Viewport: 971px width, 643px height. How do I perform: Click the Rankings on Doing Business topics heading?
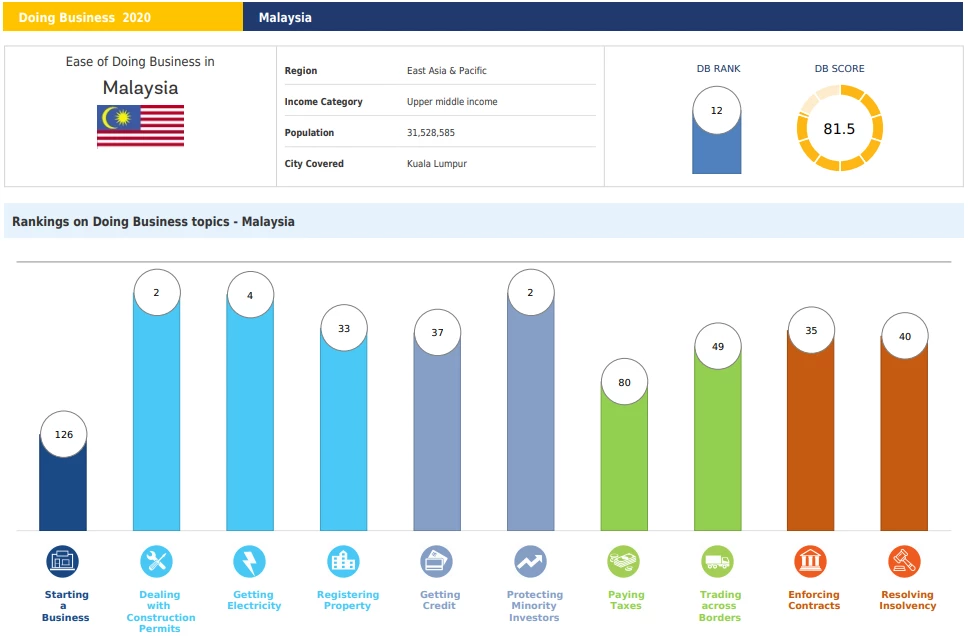pyautogui.click(x=154, y=222)
